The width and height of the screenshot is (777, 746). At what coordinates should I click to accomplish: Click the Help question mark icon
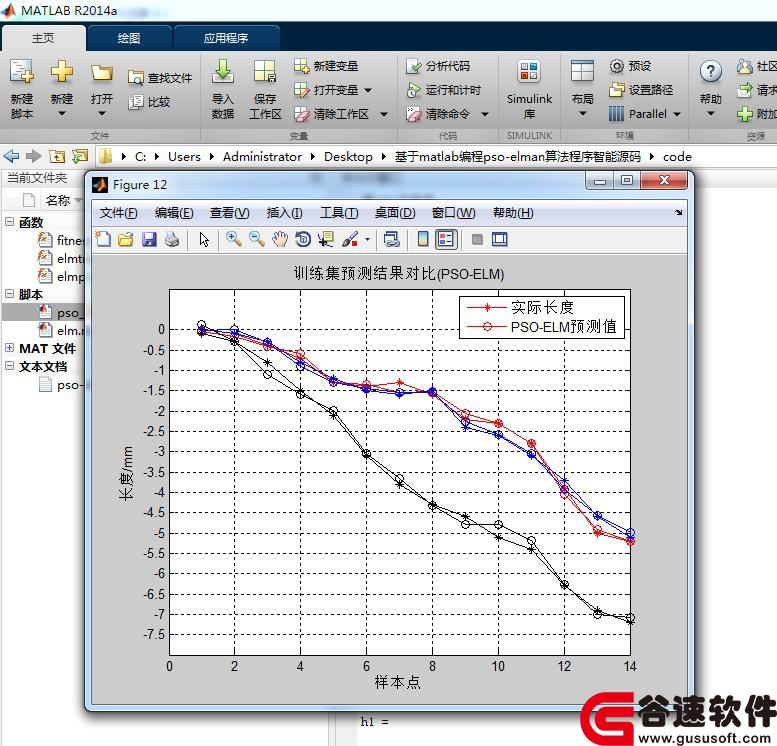click(711, 71)
